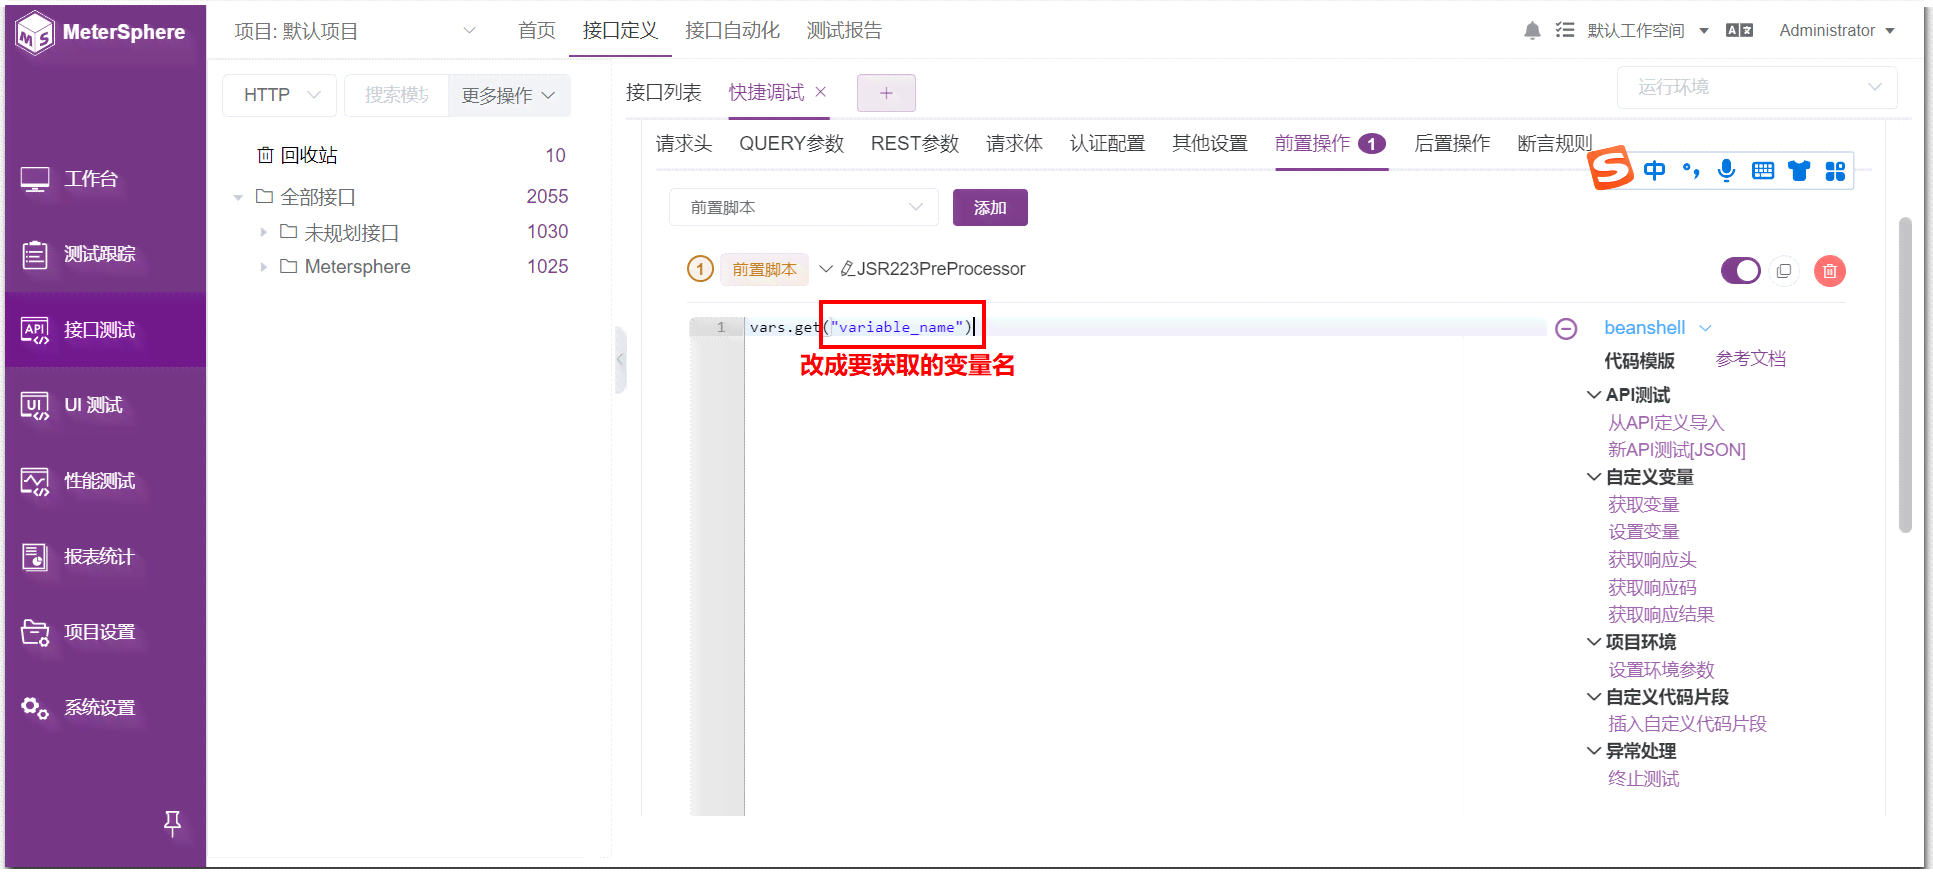Open the 更多操作 dropdown

pyautogui.click(x=508, y=95)
